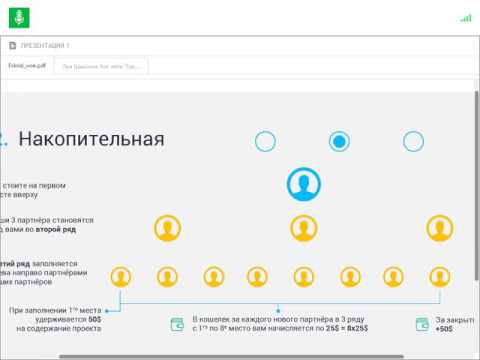Open the ПРЕЗЕНТАЦИЯ 1 panel title
The height and width of the screenshot is (360, 480).
[x=45, y=45]
